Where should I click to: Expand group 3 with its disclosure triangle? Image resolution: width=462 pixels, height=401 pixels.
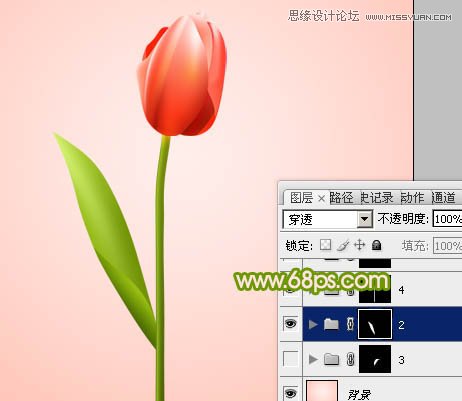[313, 359]
